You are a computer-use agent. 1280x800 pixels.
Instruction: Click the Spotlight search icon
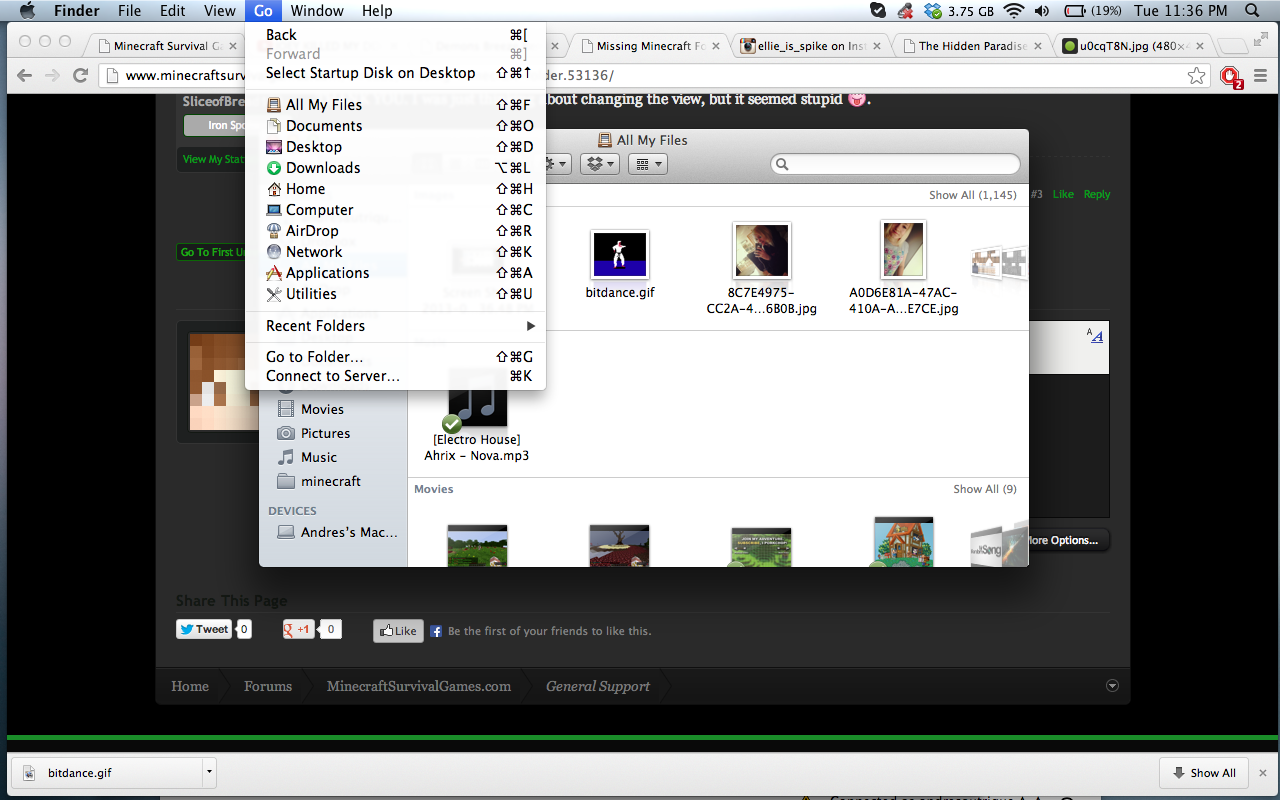(1252, 11)
